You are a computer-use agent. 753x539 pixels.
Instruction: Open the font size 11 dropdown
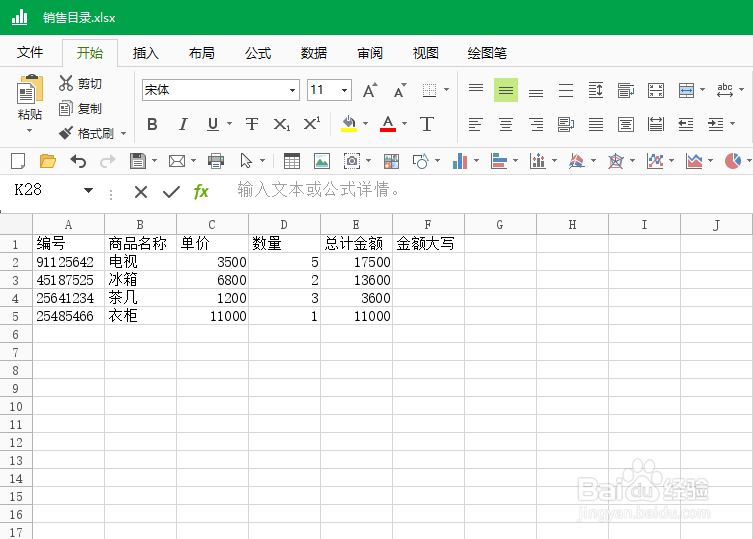(x=344, y=90)
